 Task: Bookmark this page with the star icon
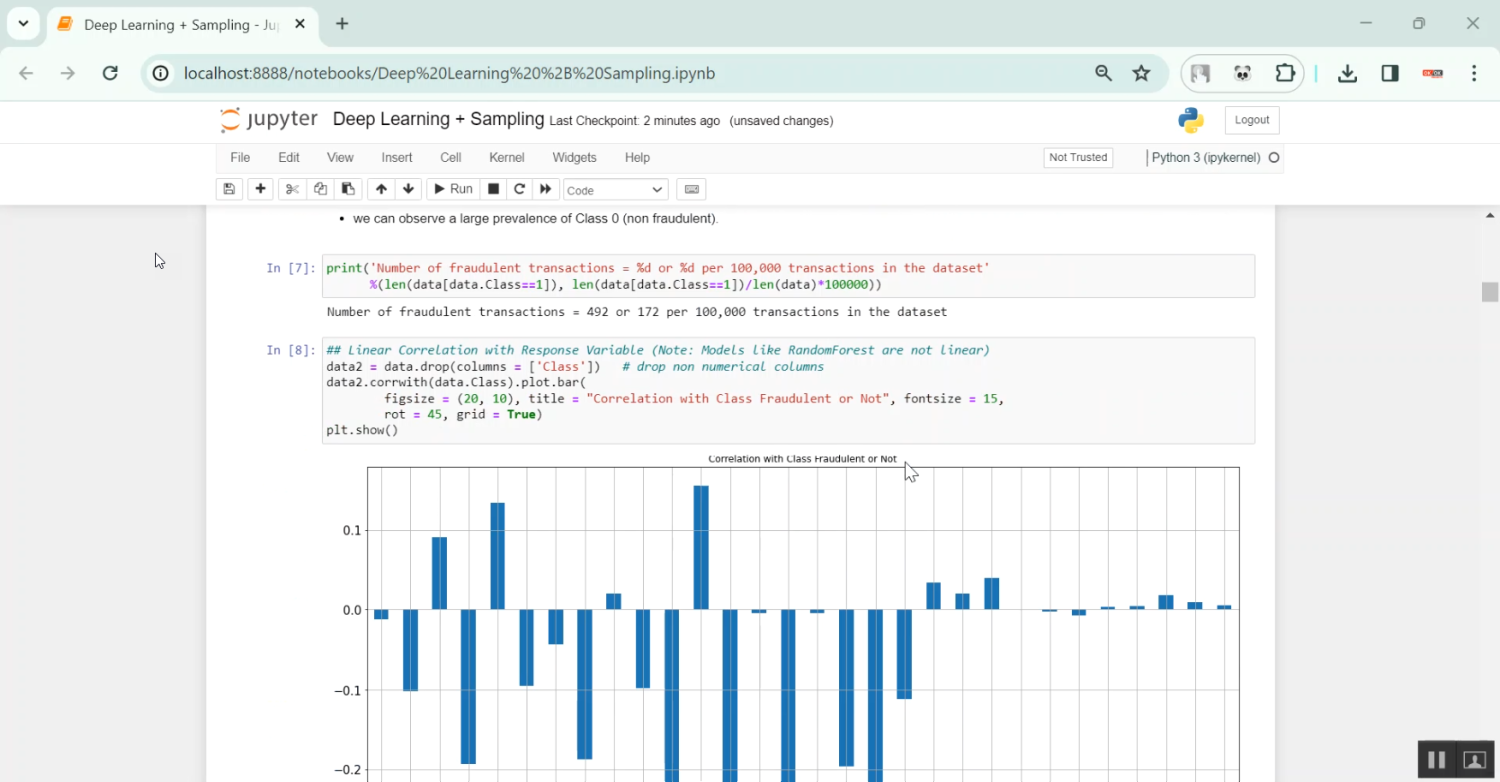tap(1141, 73)
